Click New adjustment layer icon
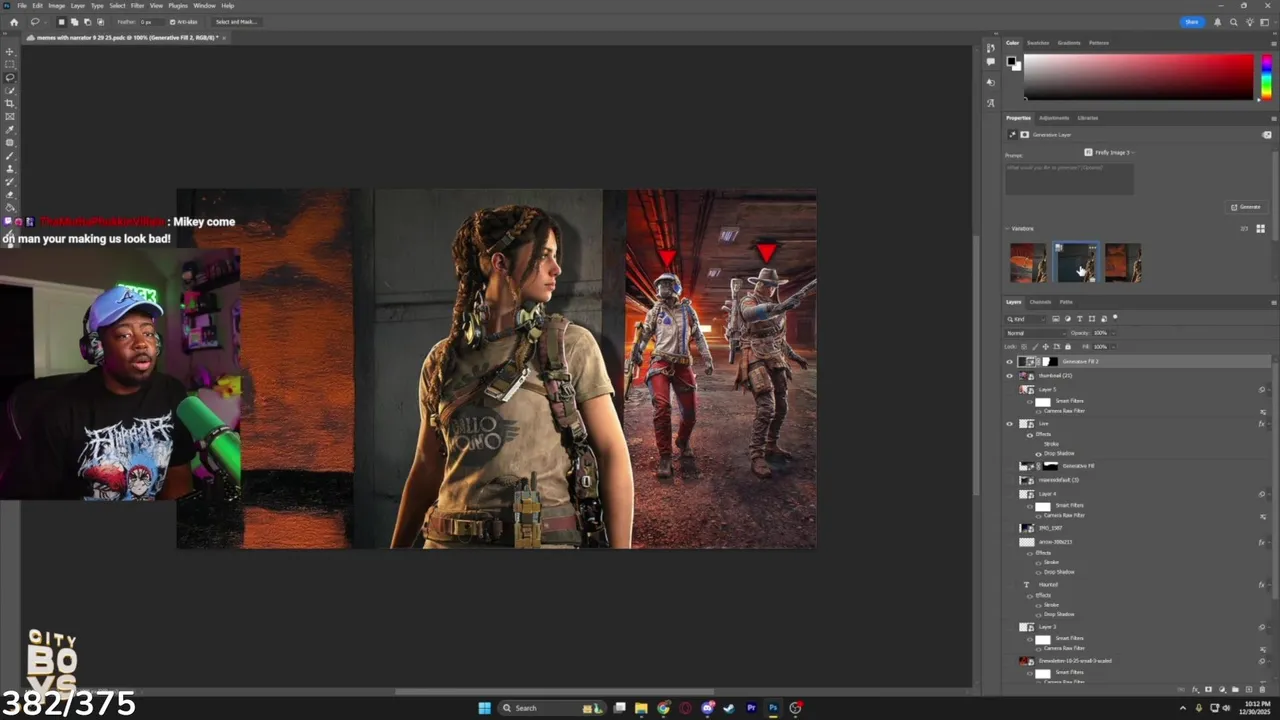This screenshot has height=720, width=1280. [1222, 689]
